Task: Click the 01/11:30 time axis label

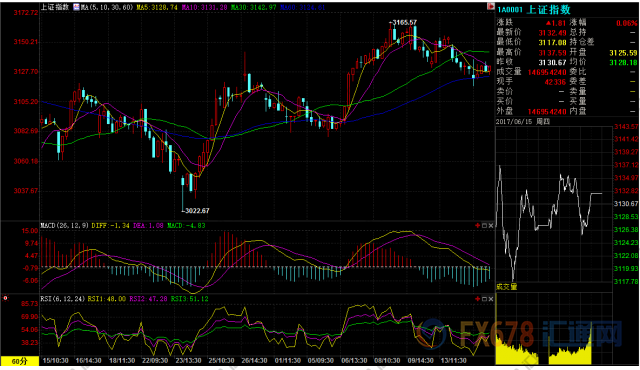Action: click(288, 361)
